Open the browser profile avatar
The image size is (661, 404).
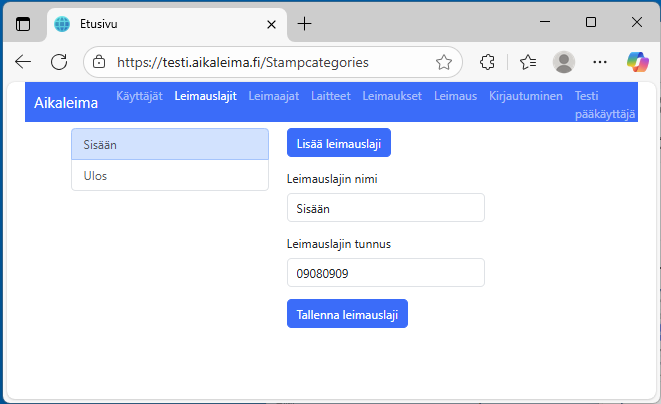tap(564, 62)
